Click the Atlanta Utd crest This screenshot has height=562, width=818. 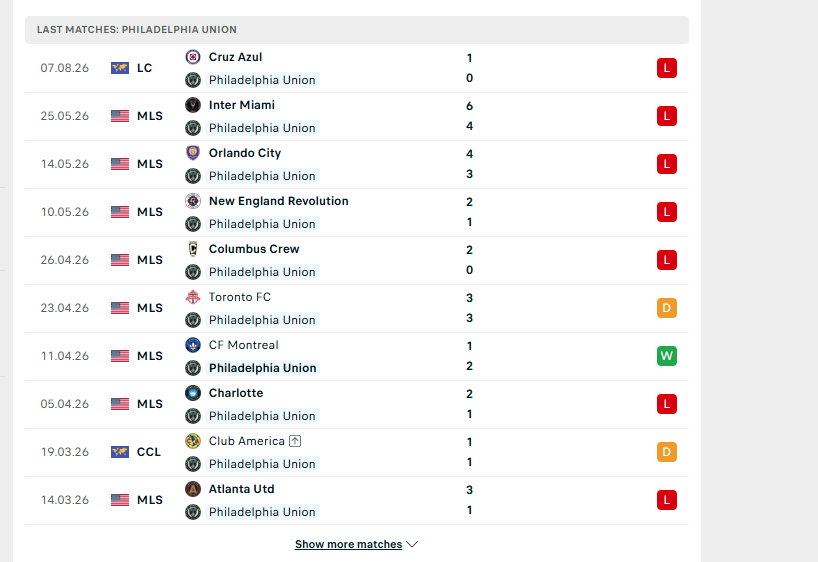(193, 489)
